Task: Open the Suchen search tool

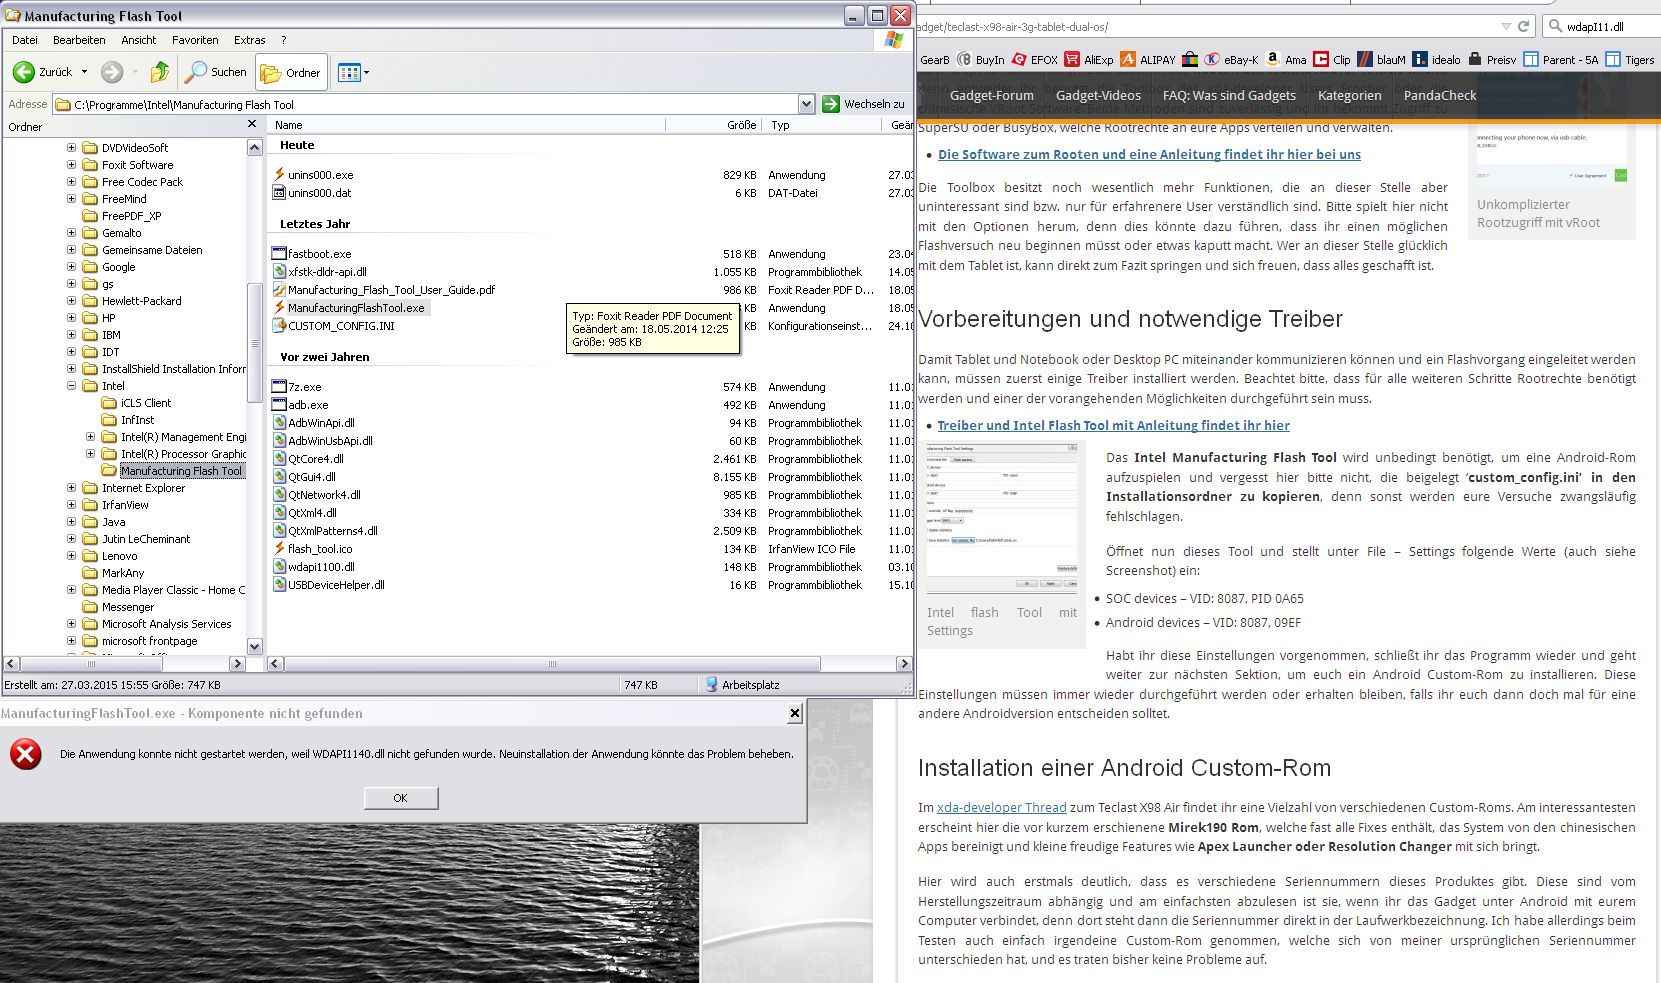Action: click(x=216, y=72)
